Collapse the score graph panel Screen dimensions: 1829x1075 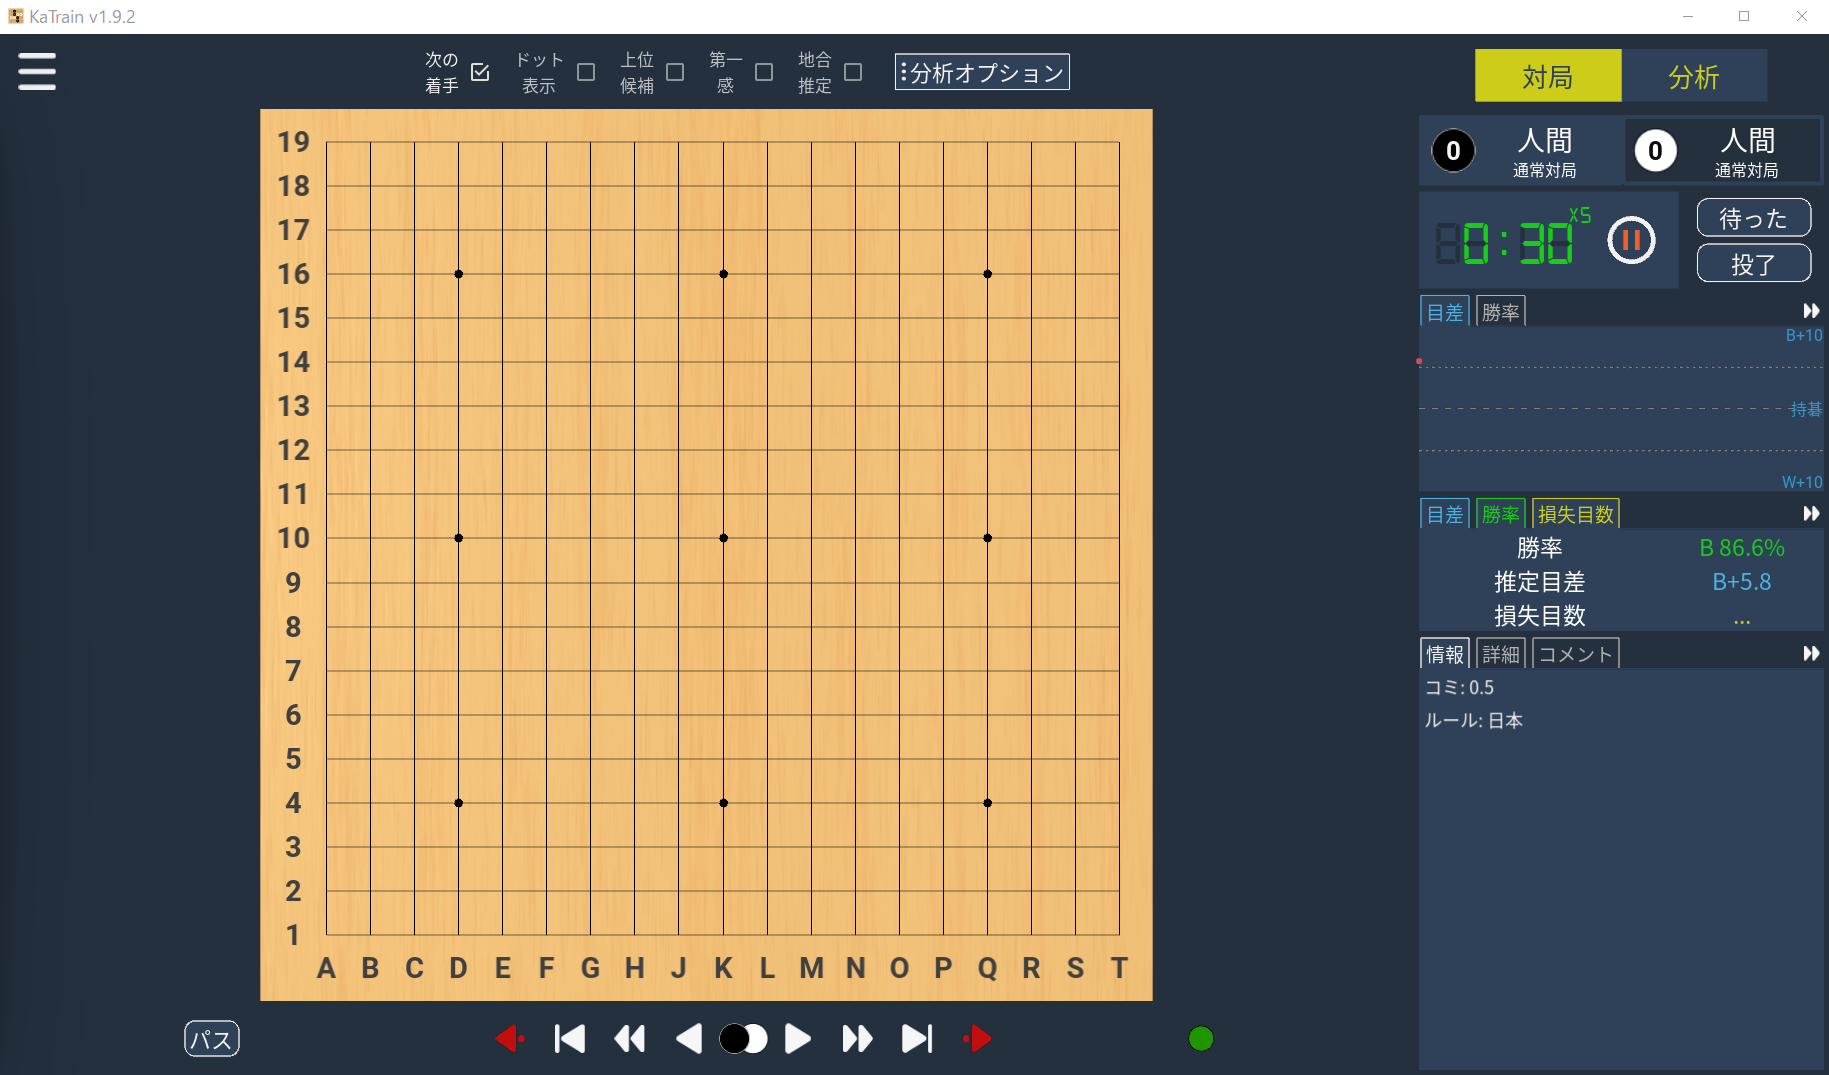[x=1810, y=311]
